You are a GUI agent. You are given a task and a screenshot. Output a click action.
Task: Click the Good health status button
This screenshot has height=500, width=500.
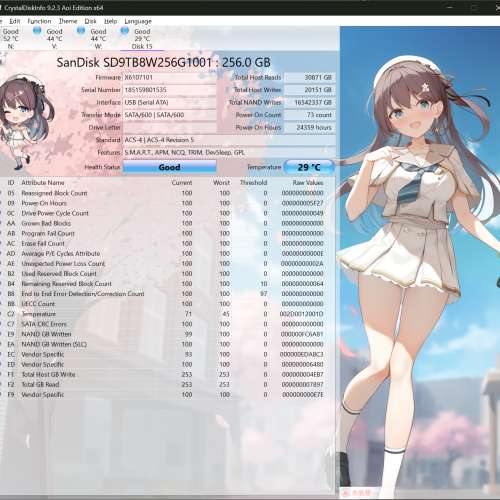(x=170, y=167)
